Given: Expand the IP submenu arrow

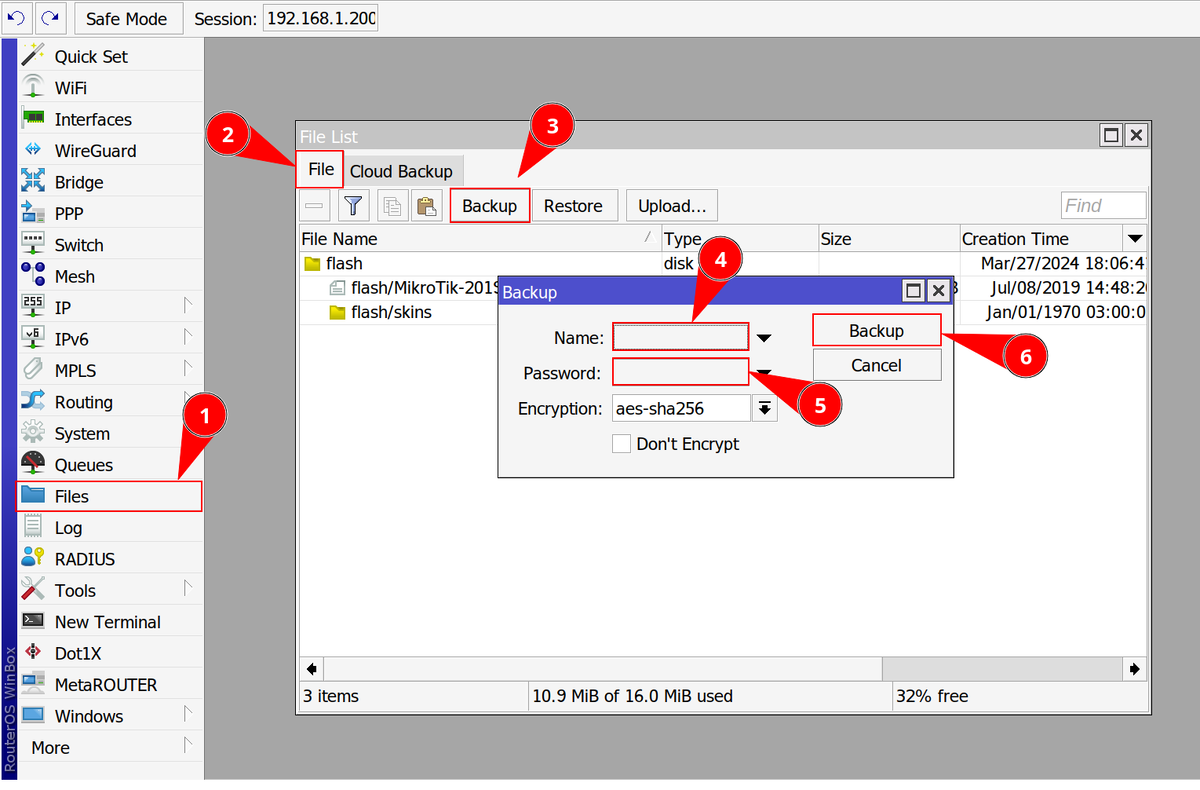Looking at the screenshot, I should (187, 305).
